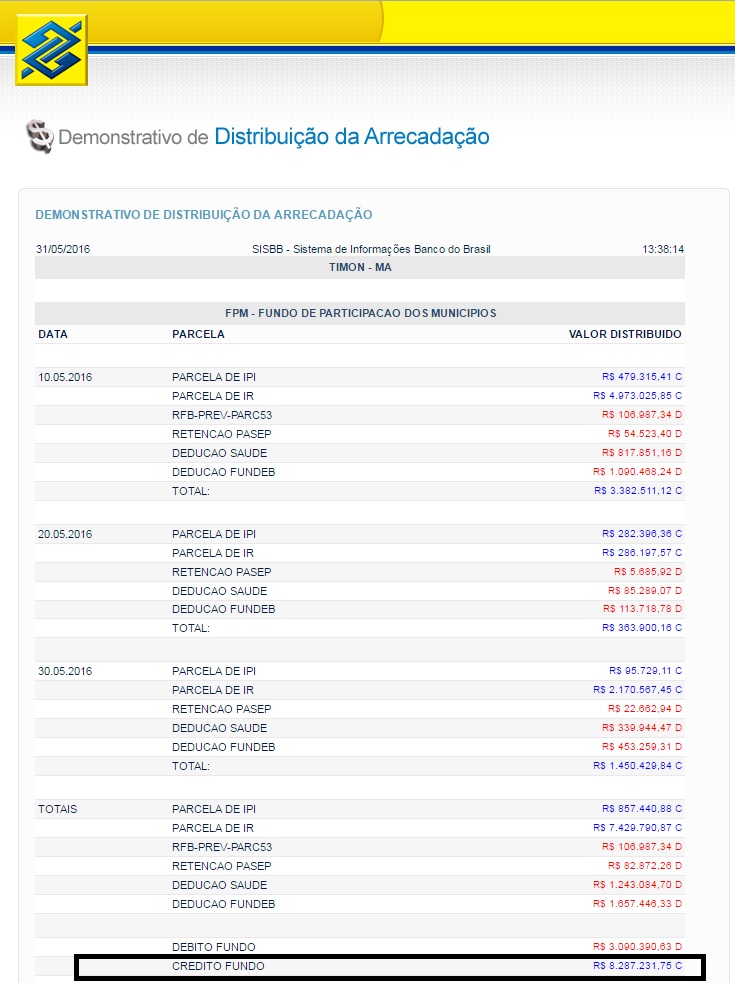Image resolution: width=735 pixels, height=983 pixels.
Task: Click the Banco do Brasil logo
Action: click(x=50, y=50)
